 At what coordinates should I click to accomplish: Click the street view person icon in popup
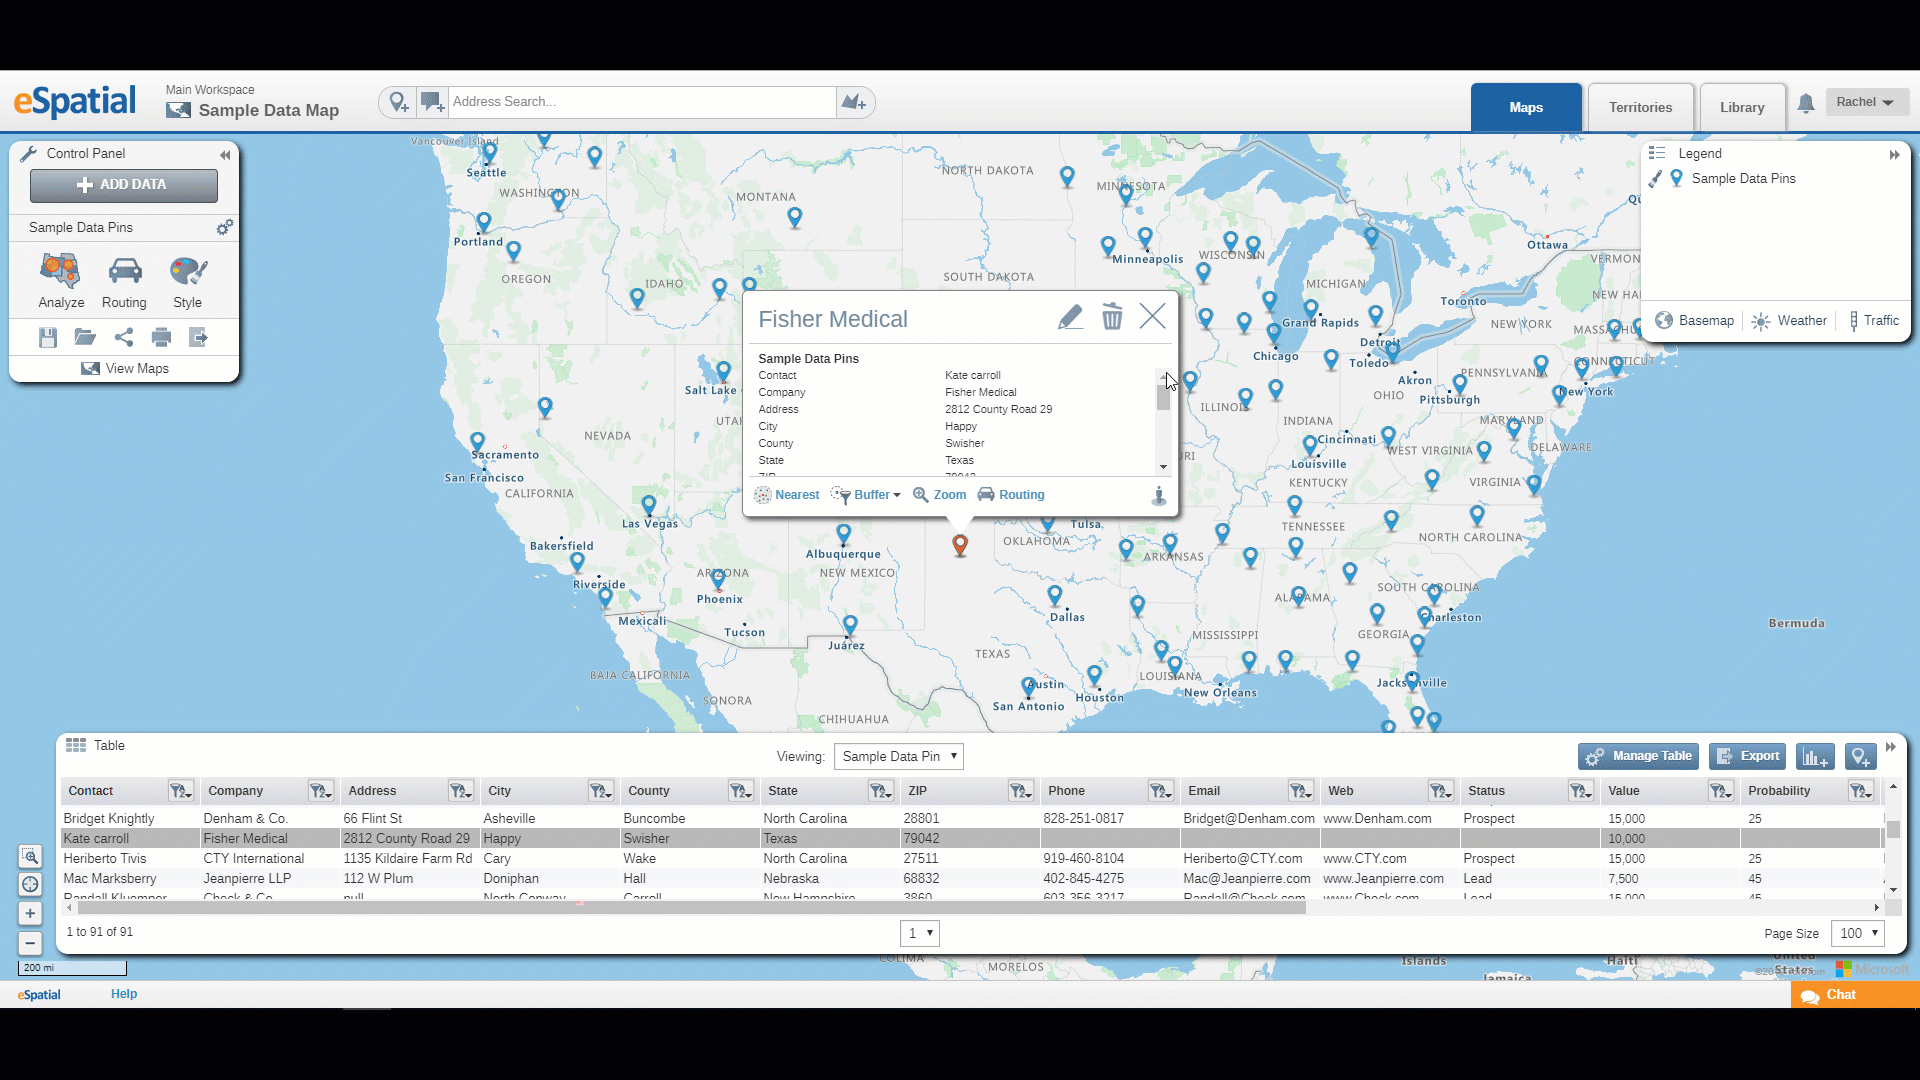tap(1158, 495)
